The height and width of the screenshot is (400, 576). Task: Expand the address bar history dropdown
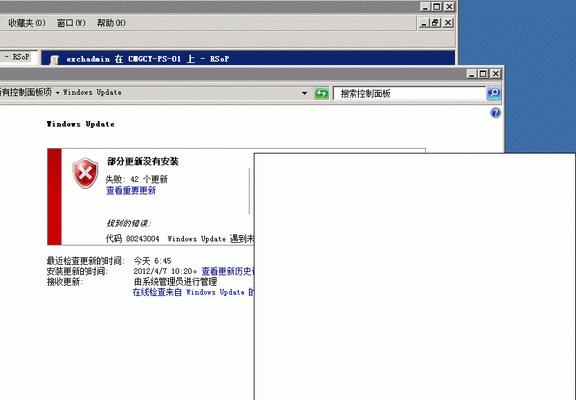pos(304,93)
